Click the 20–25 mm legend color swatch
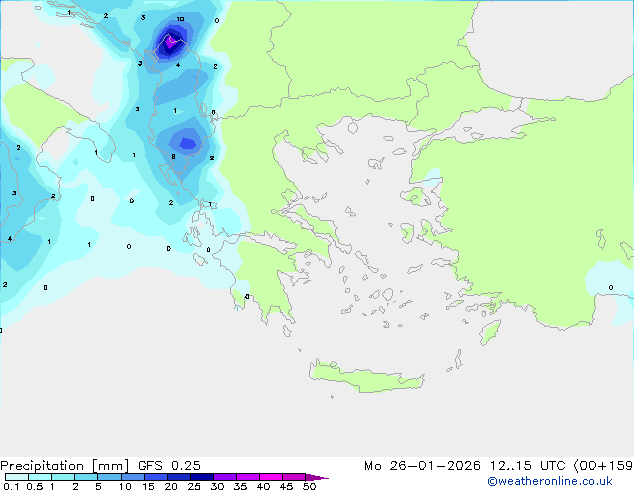 point(178,477)
